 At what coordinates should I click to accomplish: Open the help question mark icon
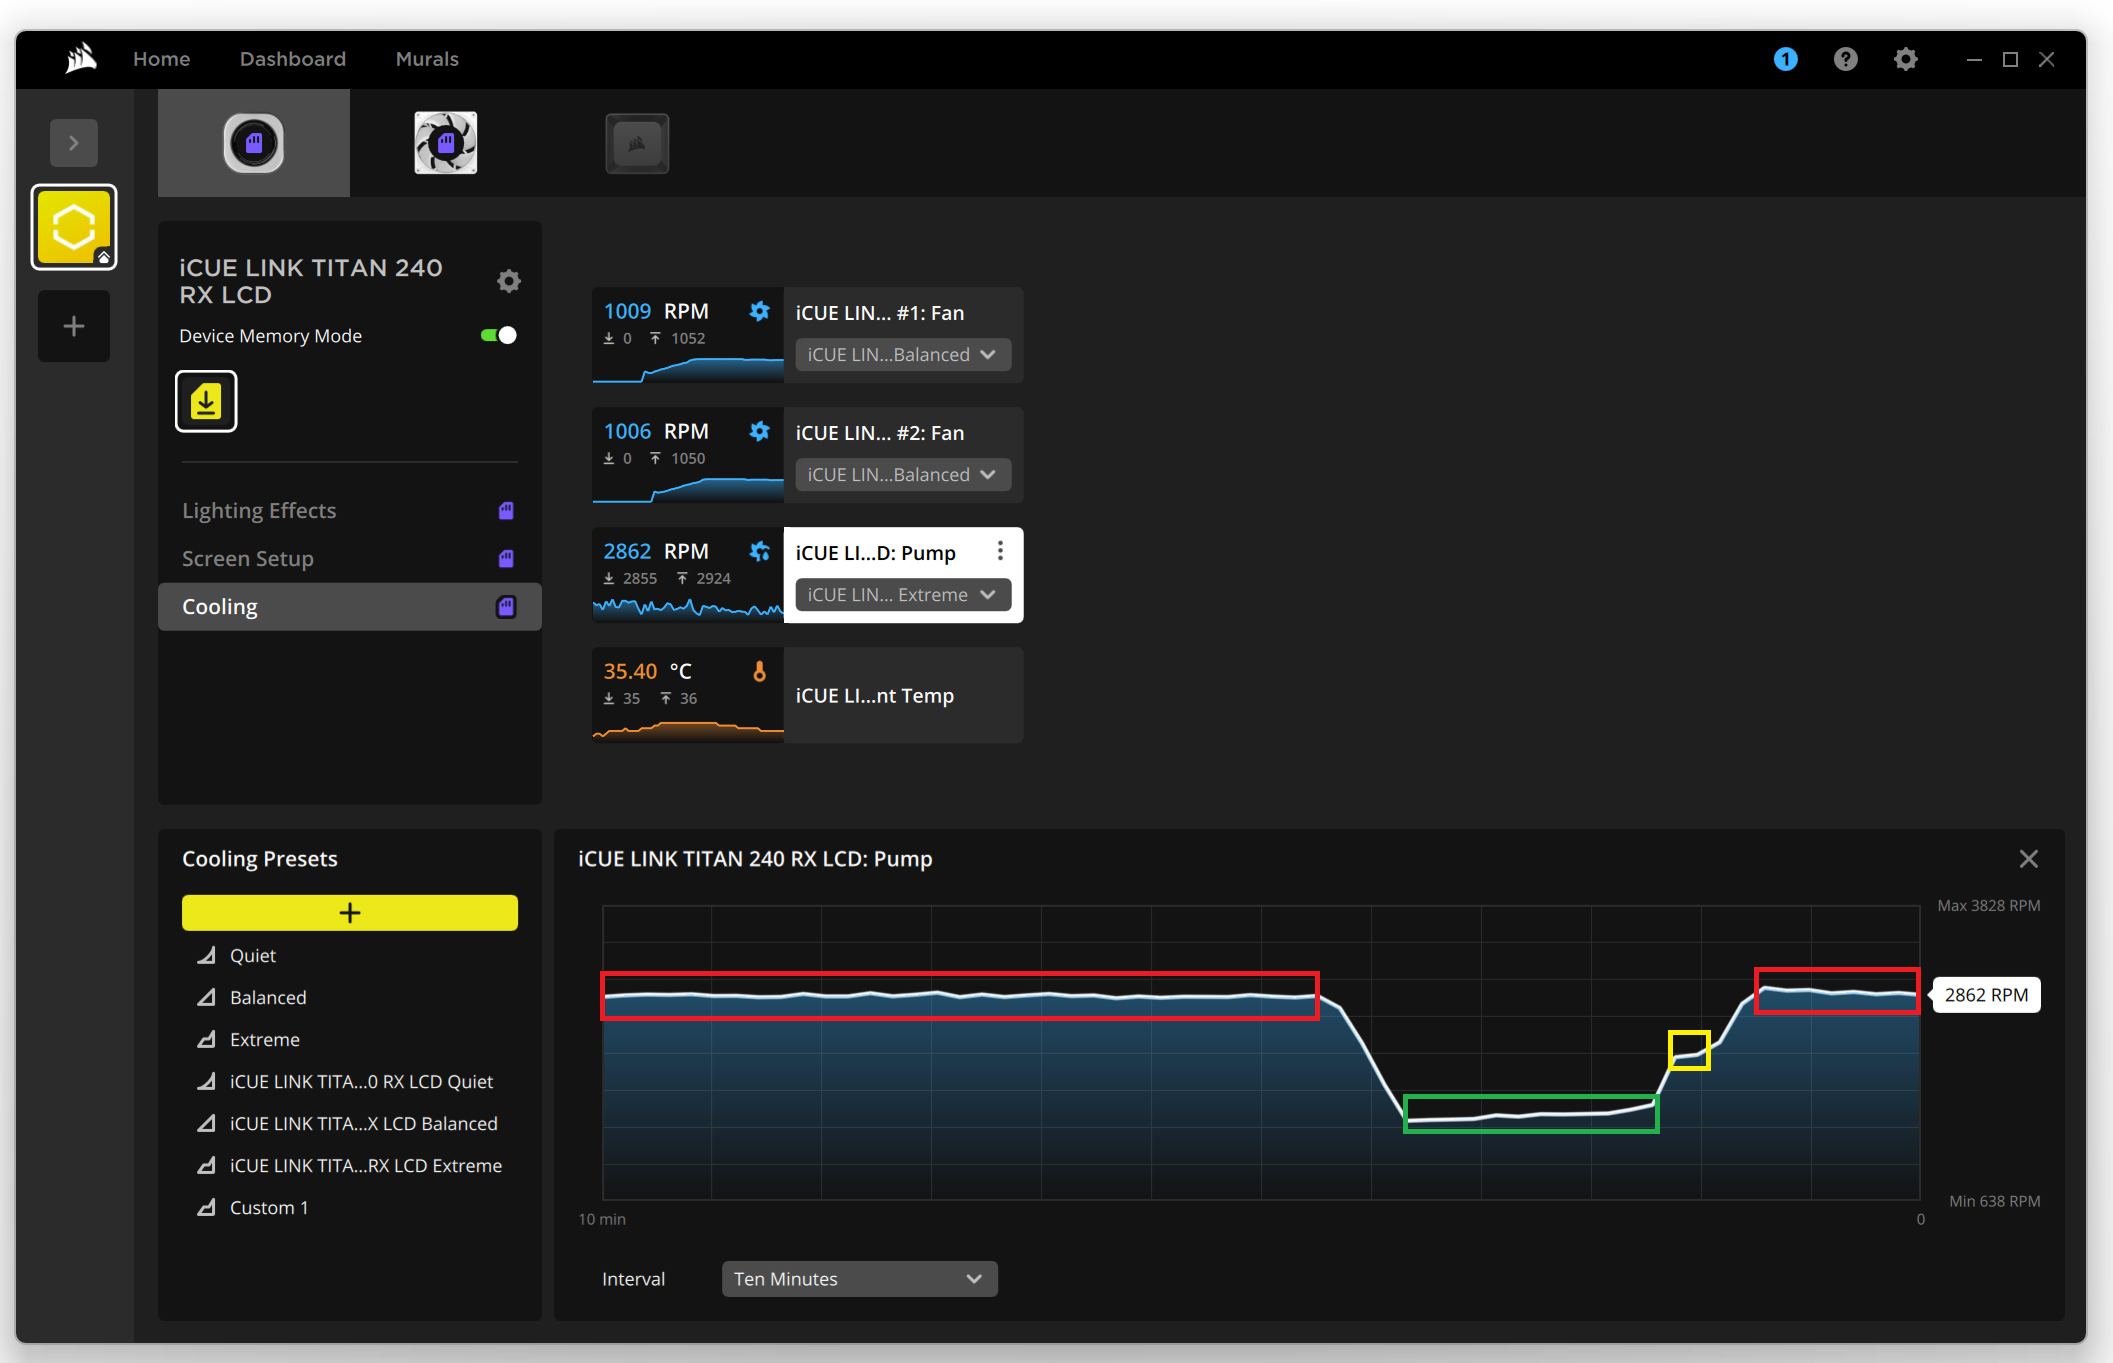[1845, 59]
